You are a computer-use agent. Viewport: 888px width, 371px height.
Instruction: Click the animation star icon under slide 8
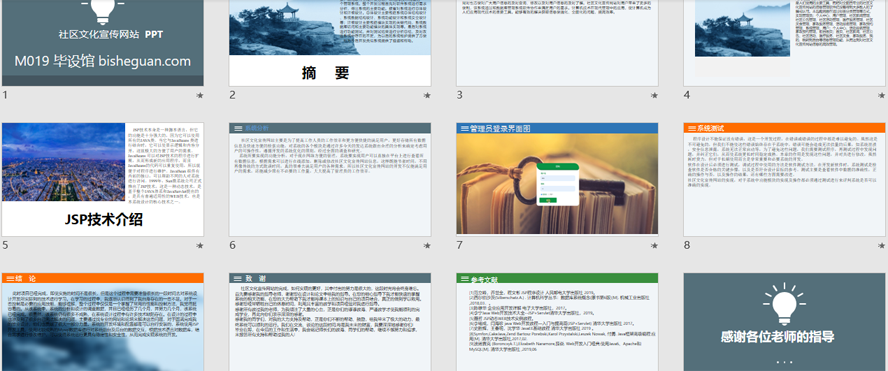pos(882,246)
